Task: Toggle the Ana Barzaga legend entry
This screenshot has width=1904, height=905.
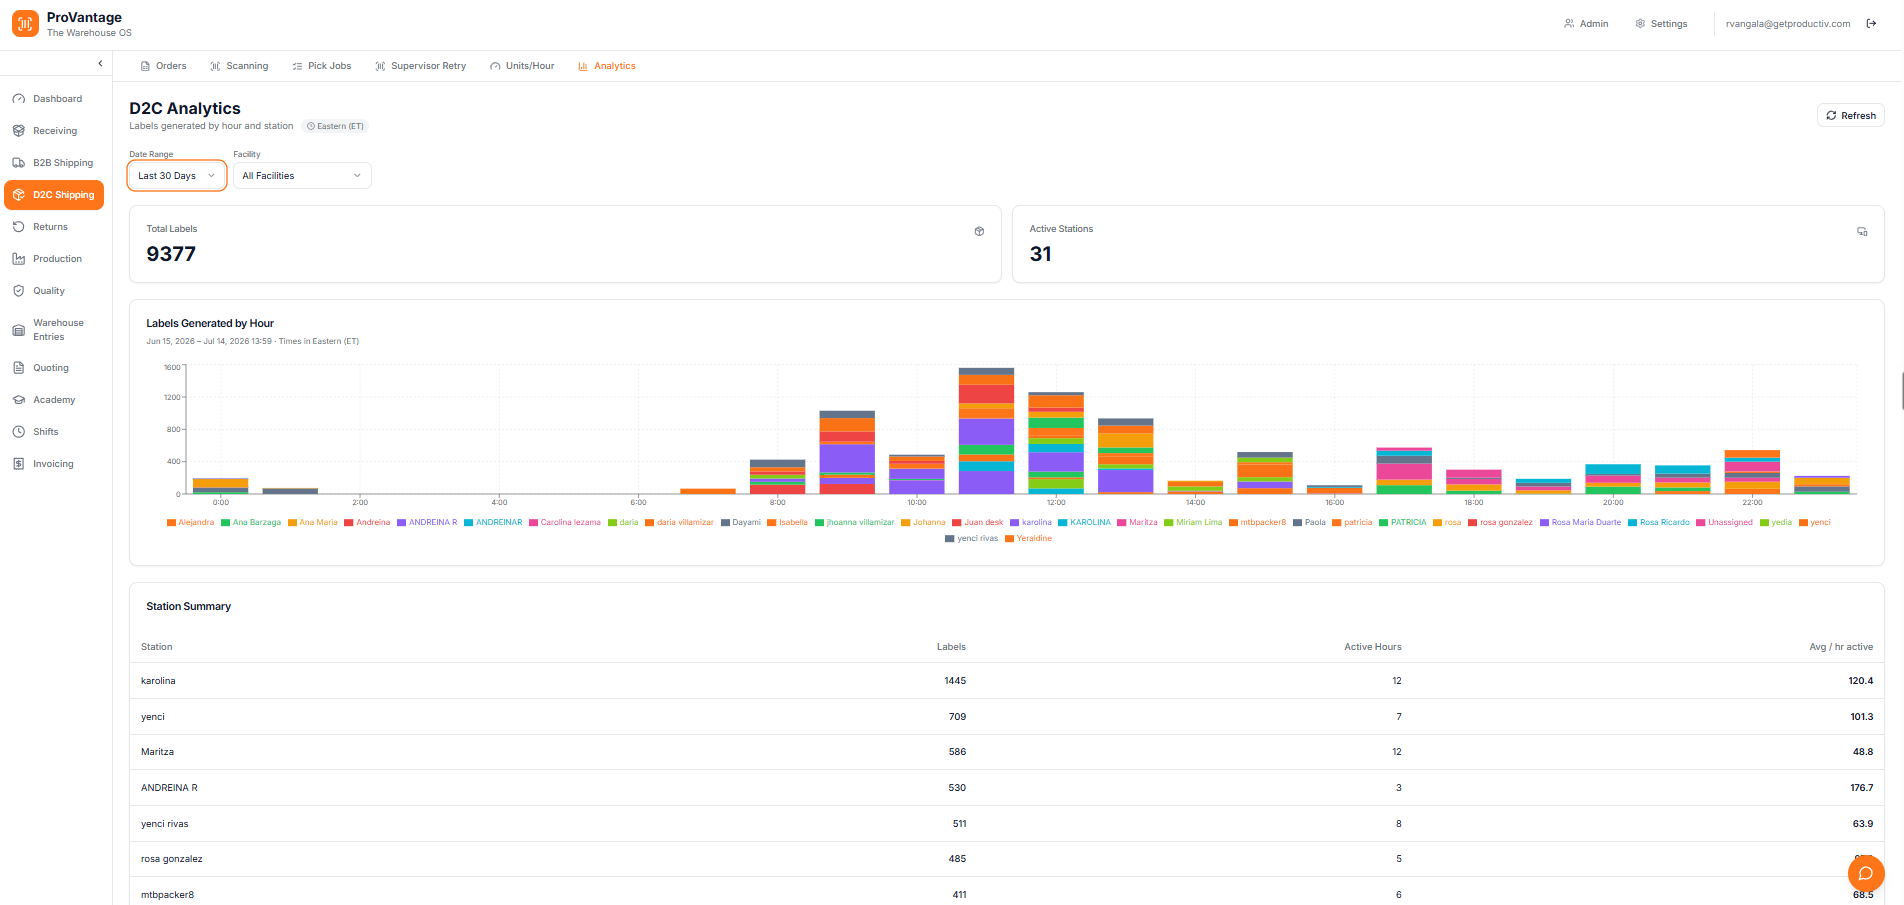Action: pyautogui.click(x=251, y=522)
